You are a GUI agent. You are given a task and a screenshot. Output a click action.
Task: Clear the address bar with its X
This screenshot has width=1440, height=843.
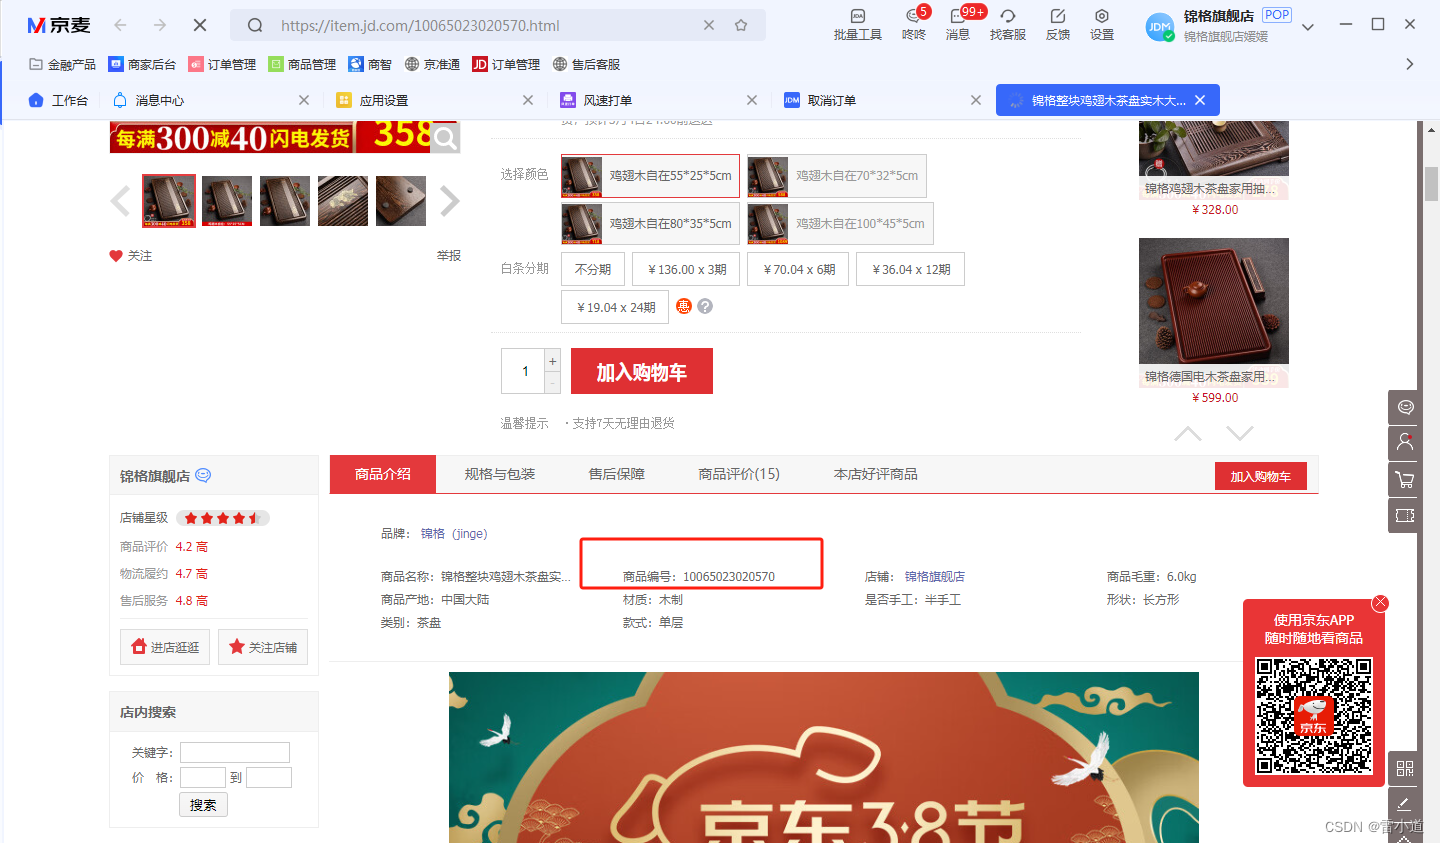point(709,25)
